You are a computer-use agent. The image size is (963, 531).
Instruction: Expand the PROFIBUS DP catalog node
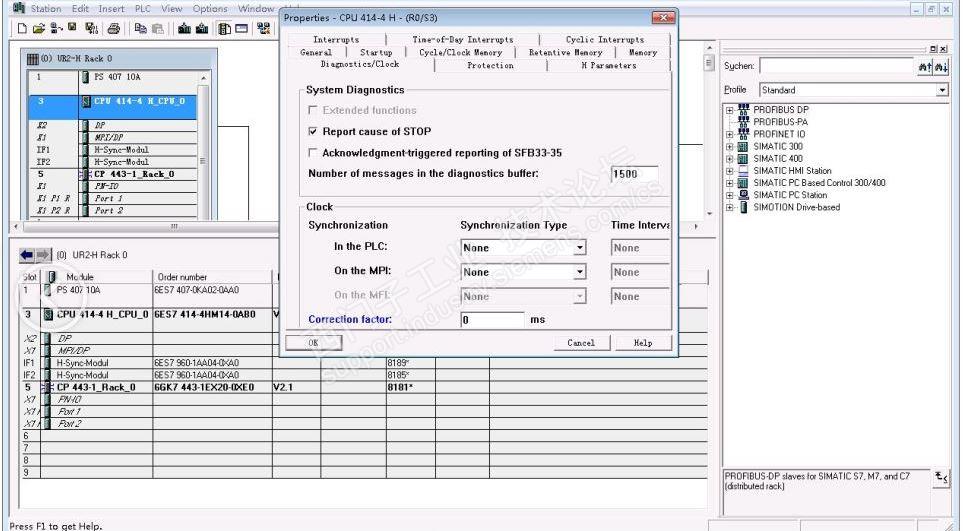tap(730, 110)
